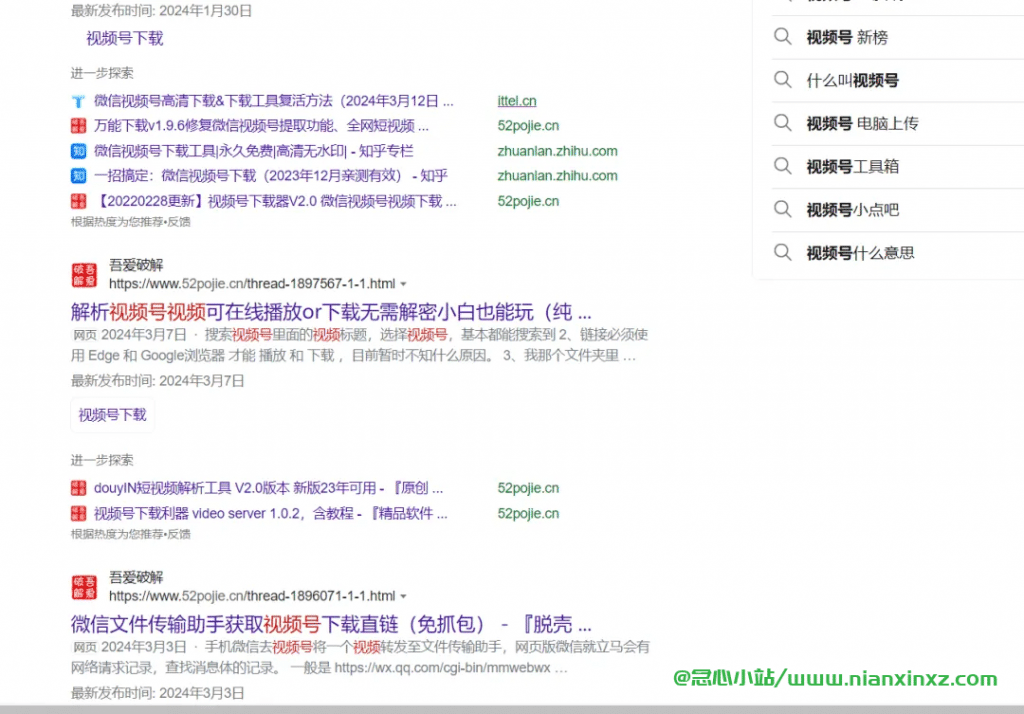
Task: Select the search icon beside 视频号 电脑上传
Action: (782, 123)
